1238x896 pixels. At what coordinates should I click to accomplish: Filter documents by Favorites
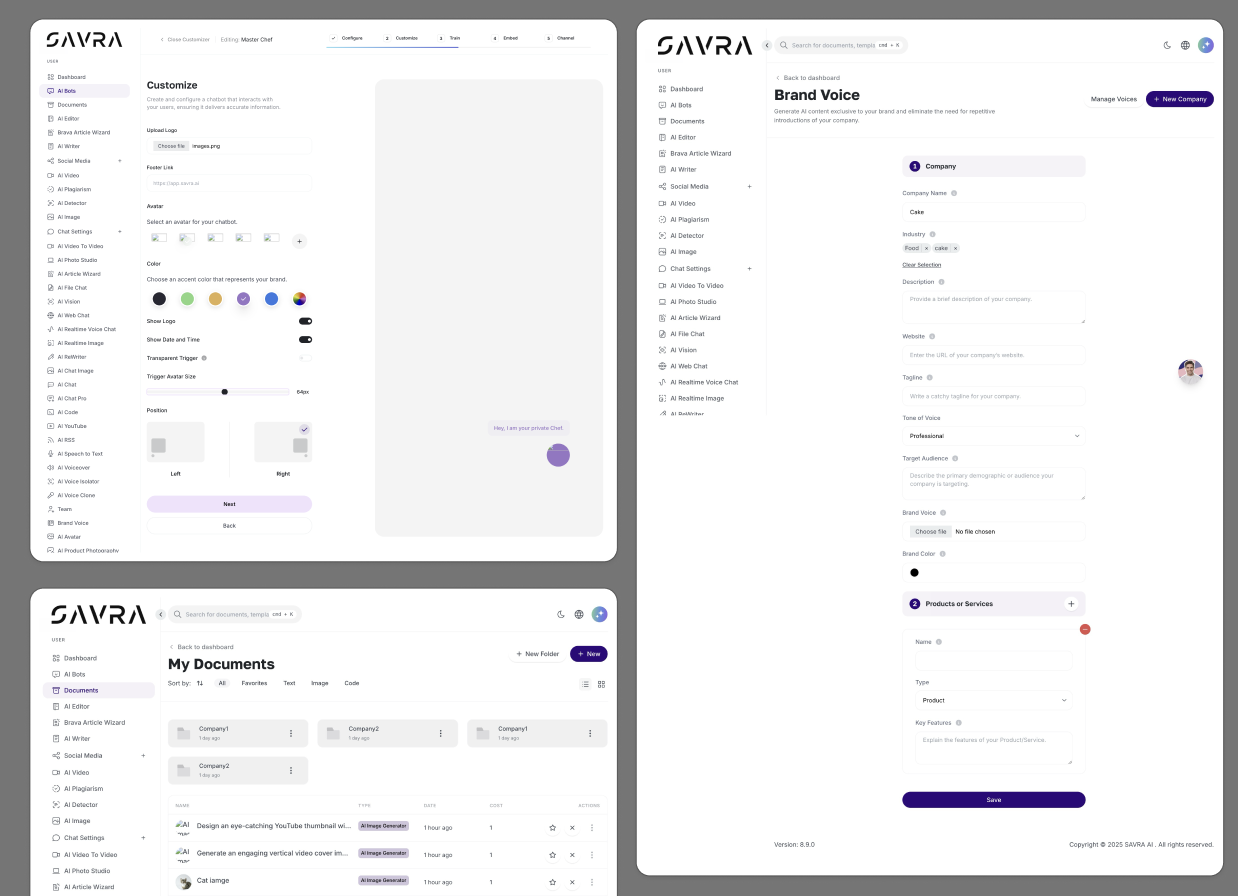point(254,683)
